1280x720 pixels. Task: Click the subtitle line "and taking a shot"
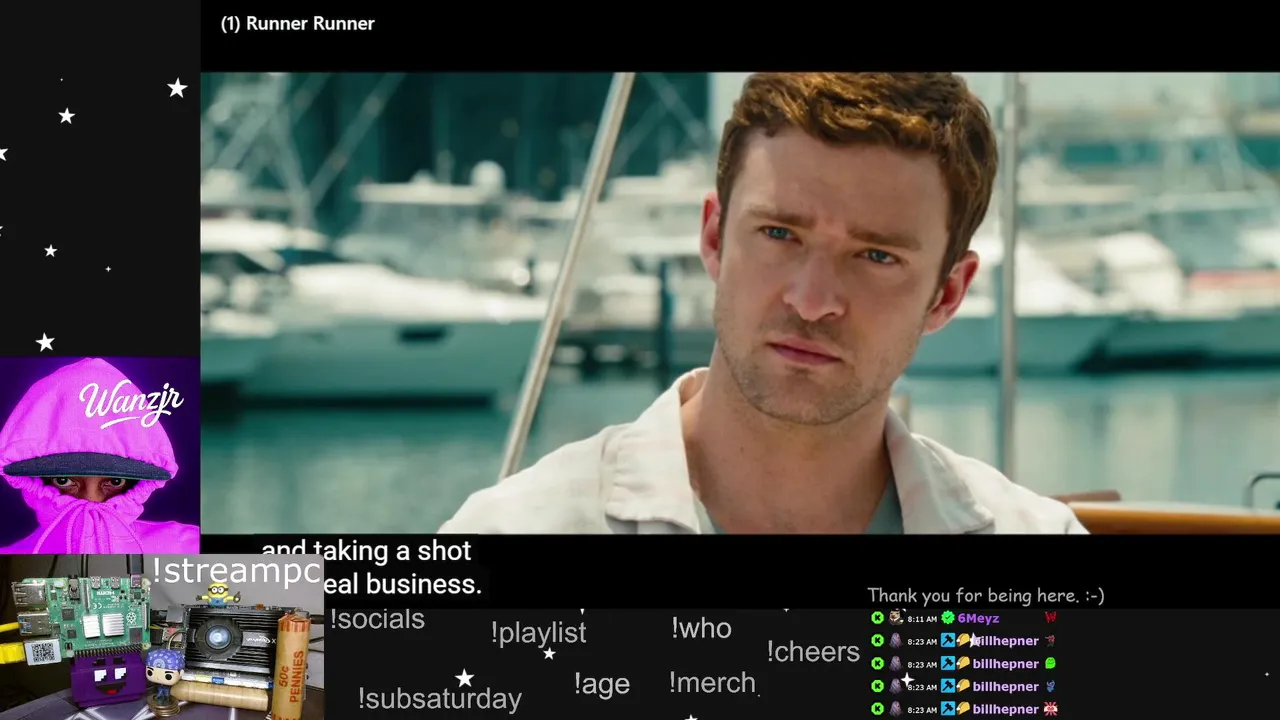coord(366,551)
